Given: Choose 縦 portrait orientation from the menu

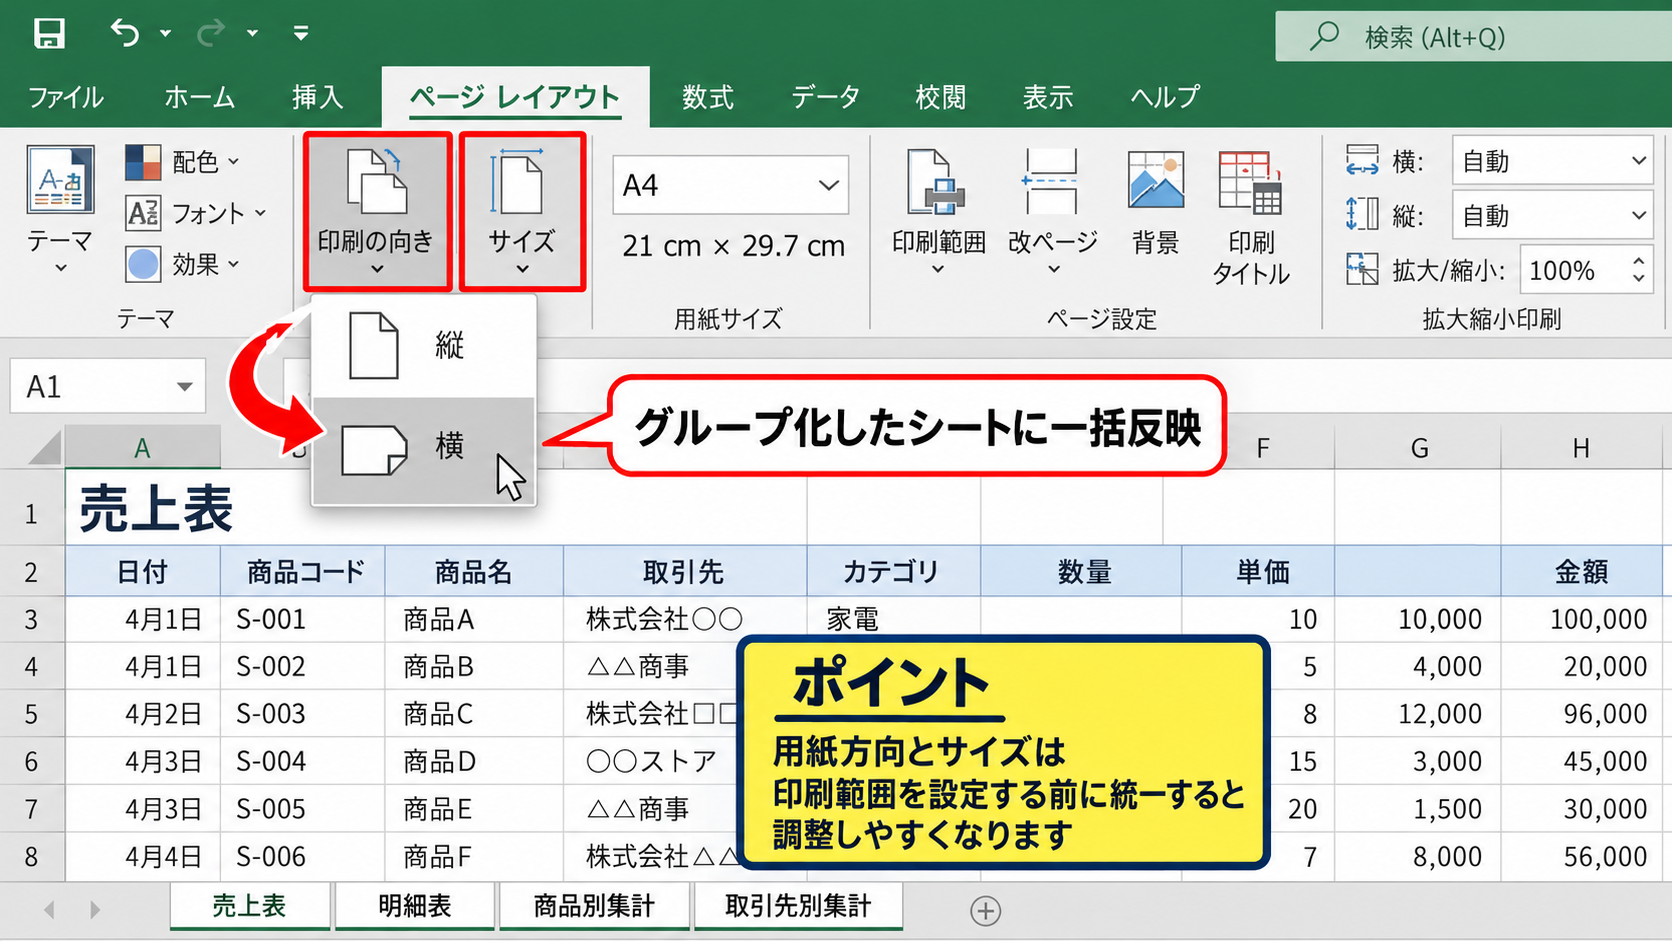Looking at the screenshot, I should 424,346.
